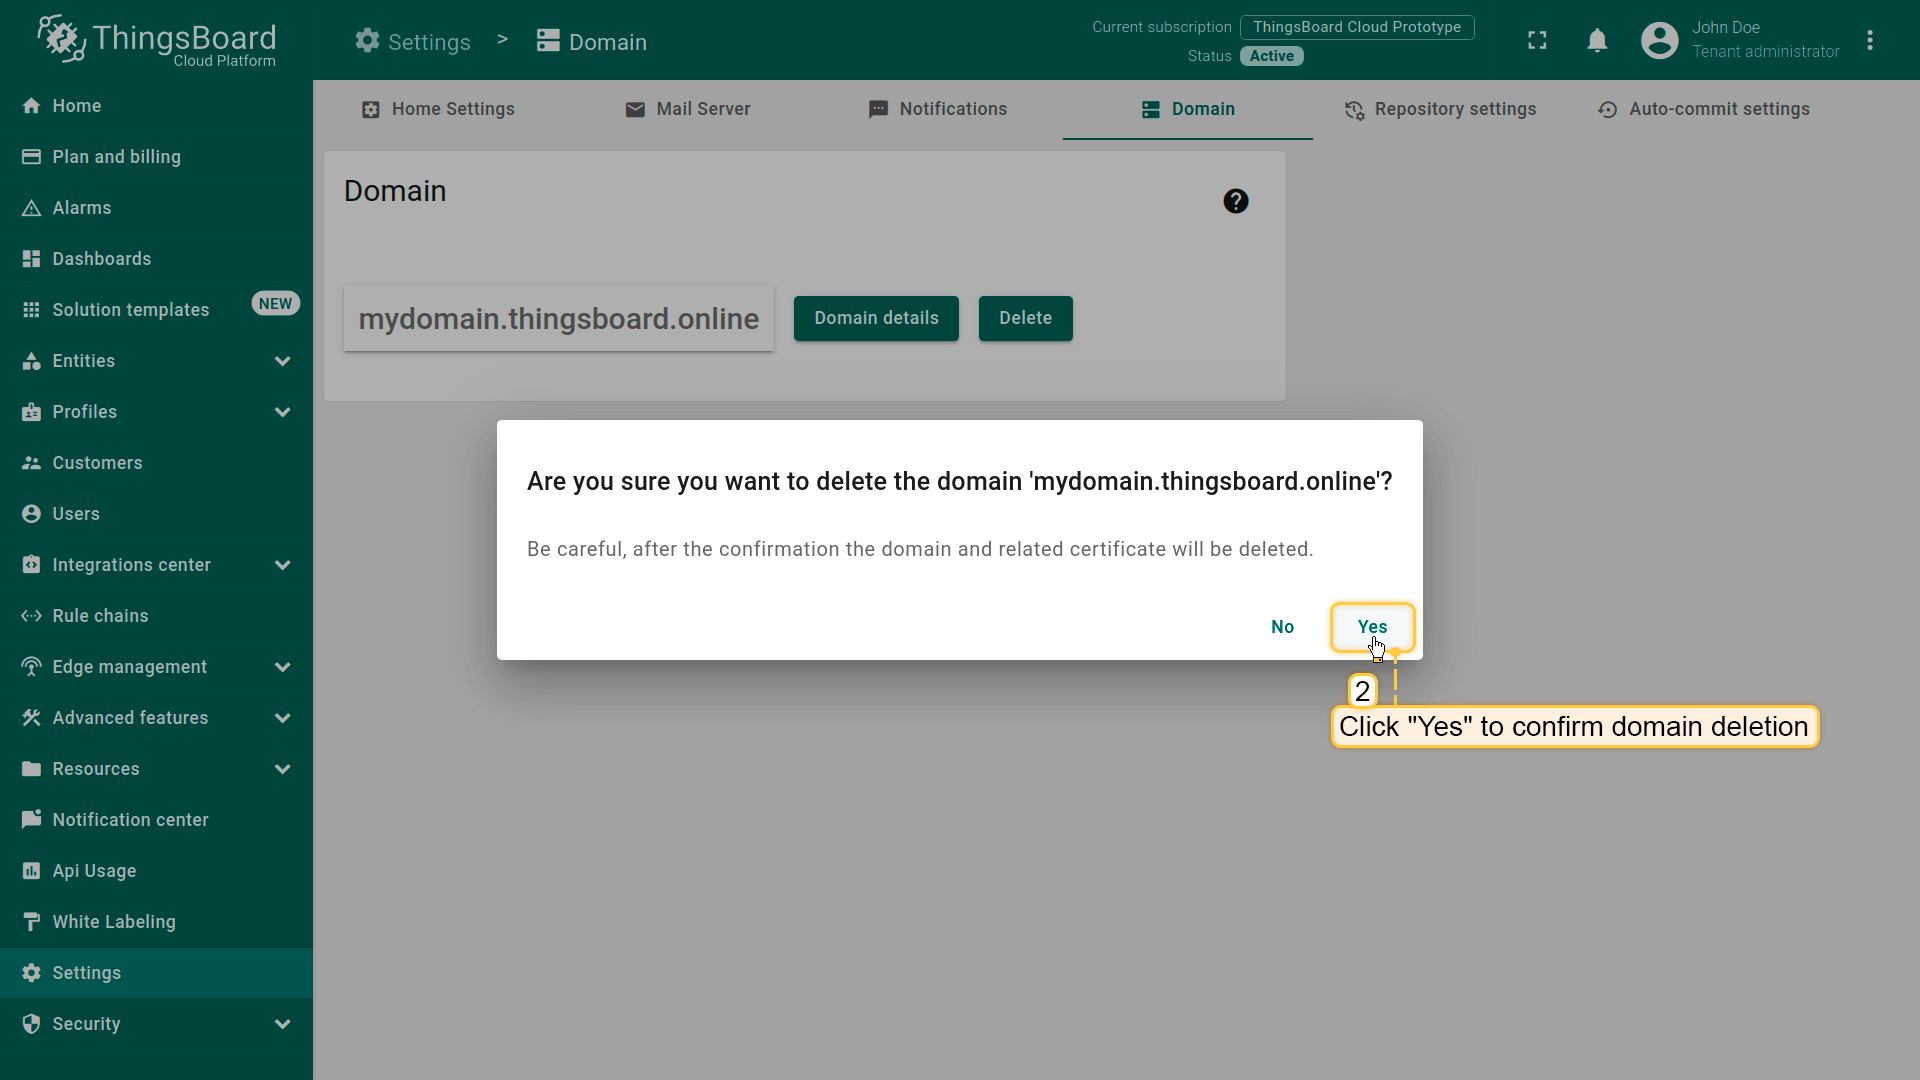Open the Rule chains menu item

pos(156,616)
